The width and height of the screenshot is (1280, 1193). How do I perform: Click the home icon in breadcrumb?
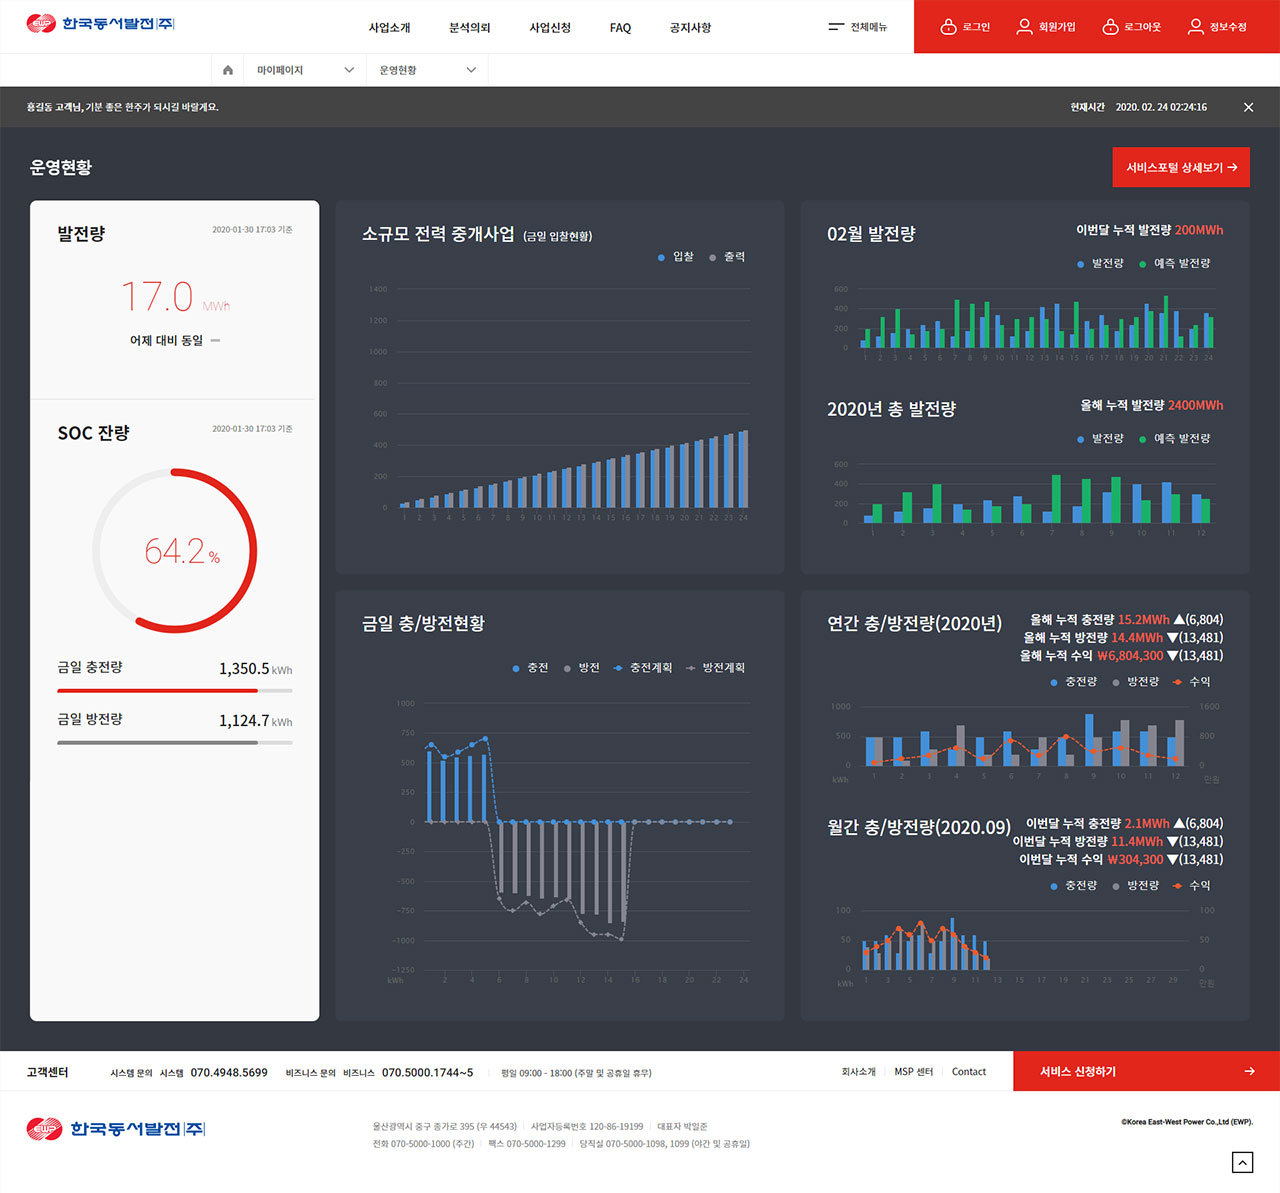pyautogui.click(x=228, y=70)
